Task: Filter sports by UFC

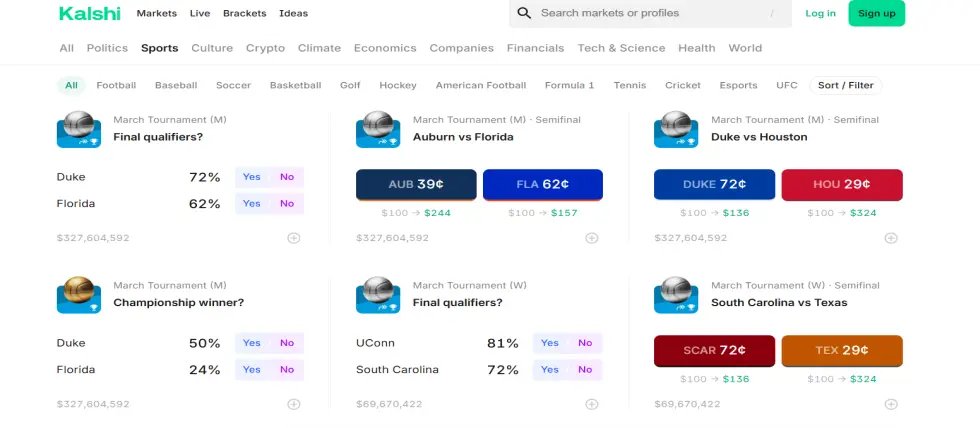Action: click(787, 86)
